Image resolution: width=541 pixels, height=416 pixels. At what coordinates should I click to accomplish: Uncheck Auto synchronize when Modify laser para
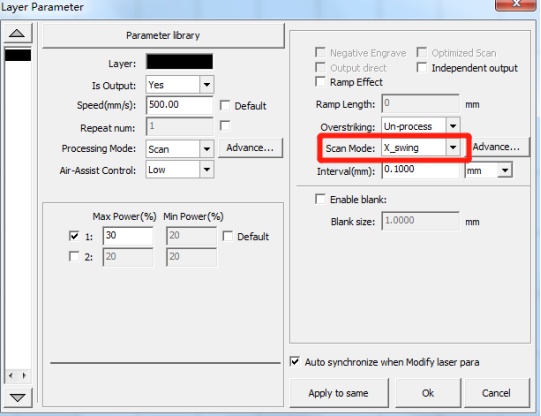[x=295, y=361]
